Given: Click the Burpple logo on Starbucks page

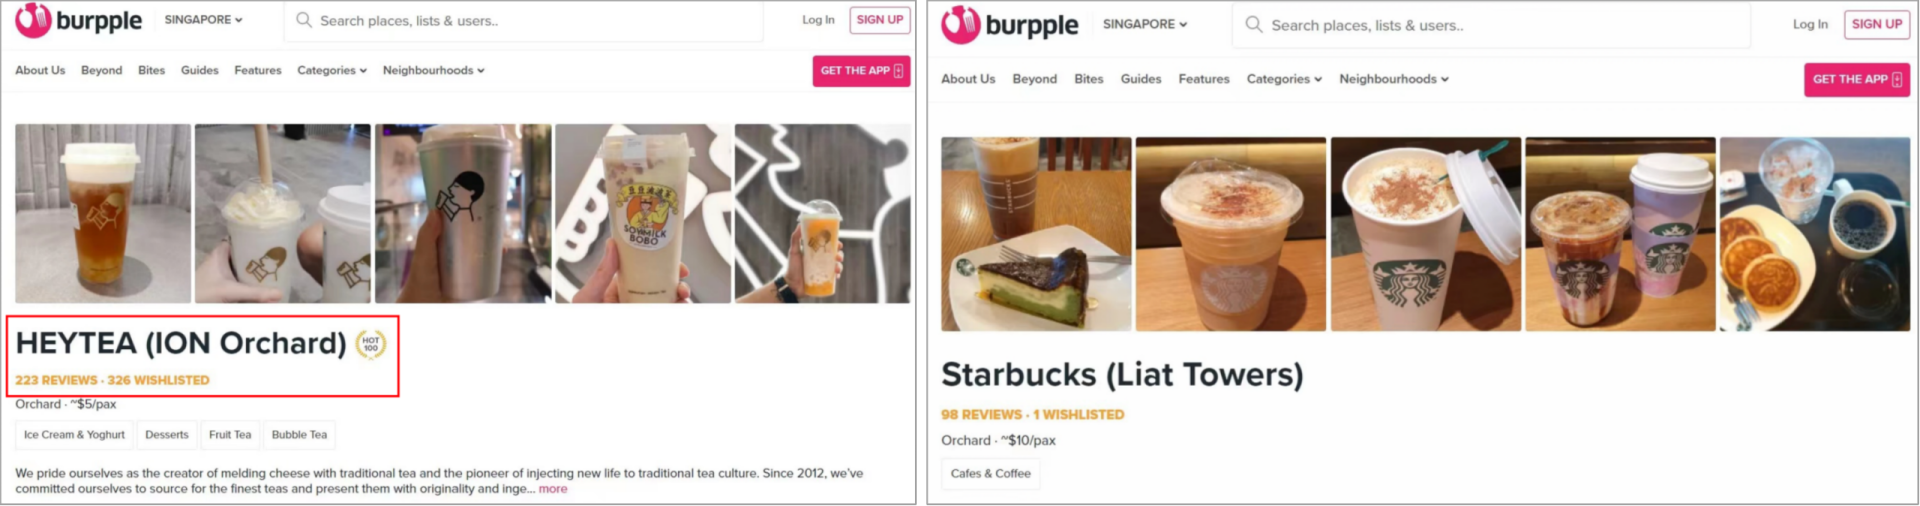Looking at the screenshot, I should click(x=1010, y=24).
